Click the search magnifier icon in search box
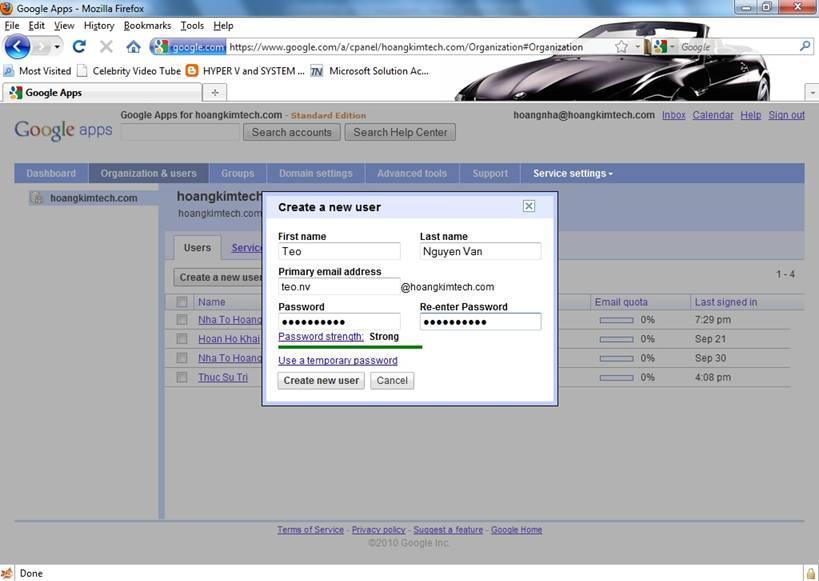 [x=805, y=47]
